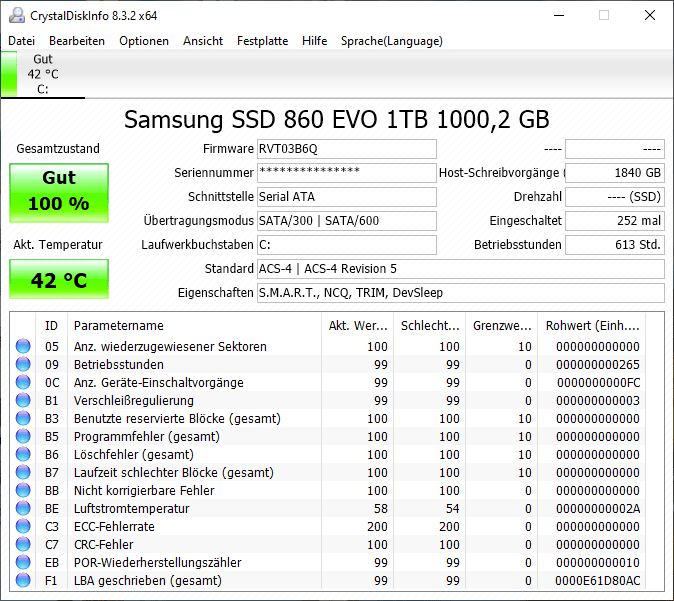
Task: Click status icon of row BE Luftstromtemperatur
Action: tap(23, 508)
